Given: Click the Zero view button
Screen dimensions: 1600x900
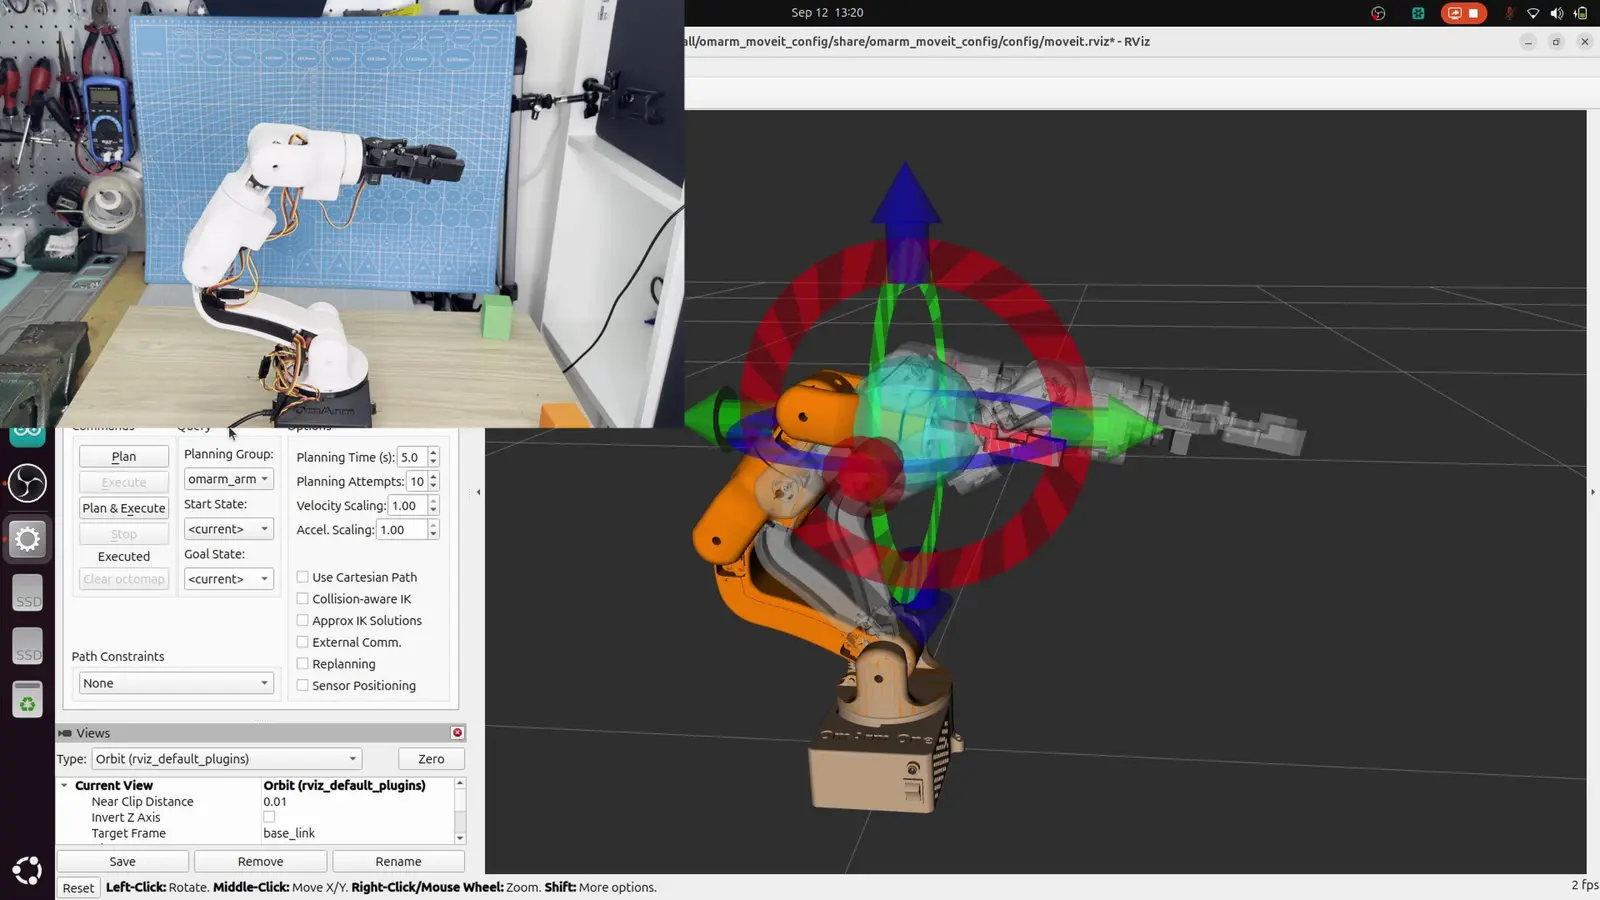Looking at the screenshot, I should coord(431,759).
